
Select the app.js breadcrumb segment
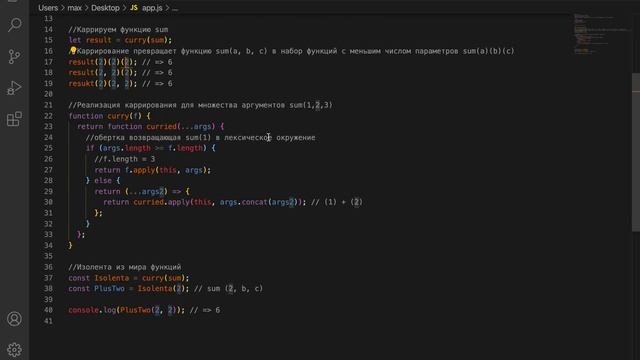coord(152,8)
